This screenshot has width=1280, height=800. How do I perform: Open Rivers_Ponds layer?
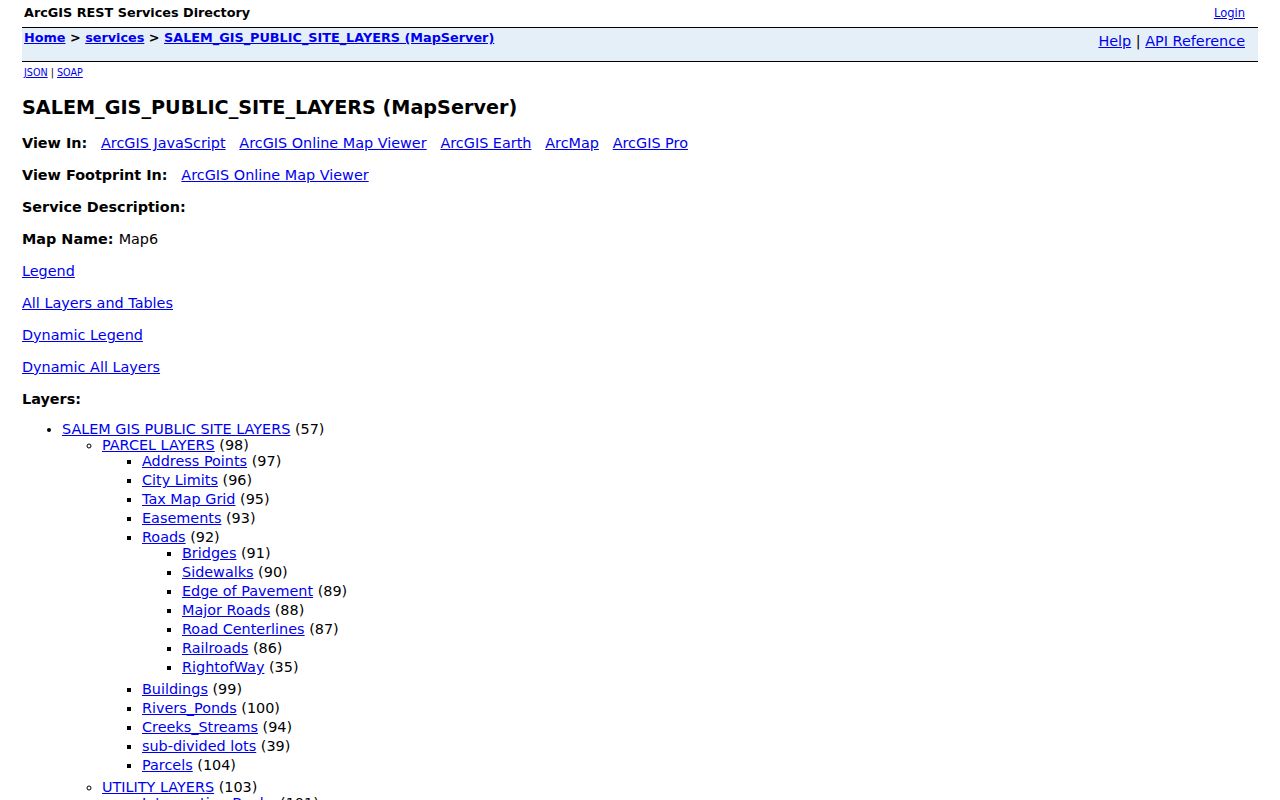pos(189,708)
